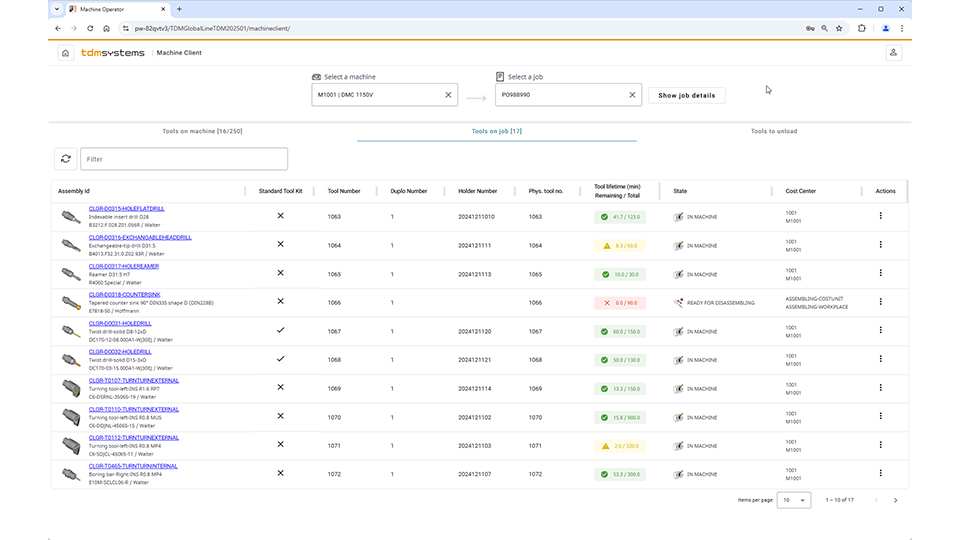Open browser tab search dropdown arrow
960x540 pixels.
pos(57,9)
